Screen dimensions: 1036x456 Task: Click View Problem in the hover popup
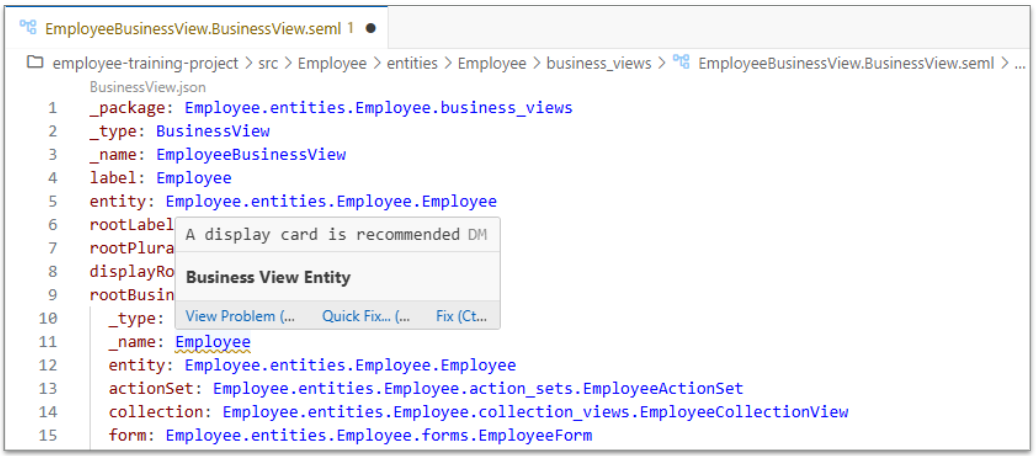pos(240,316)
